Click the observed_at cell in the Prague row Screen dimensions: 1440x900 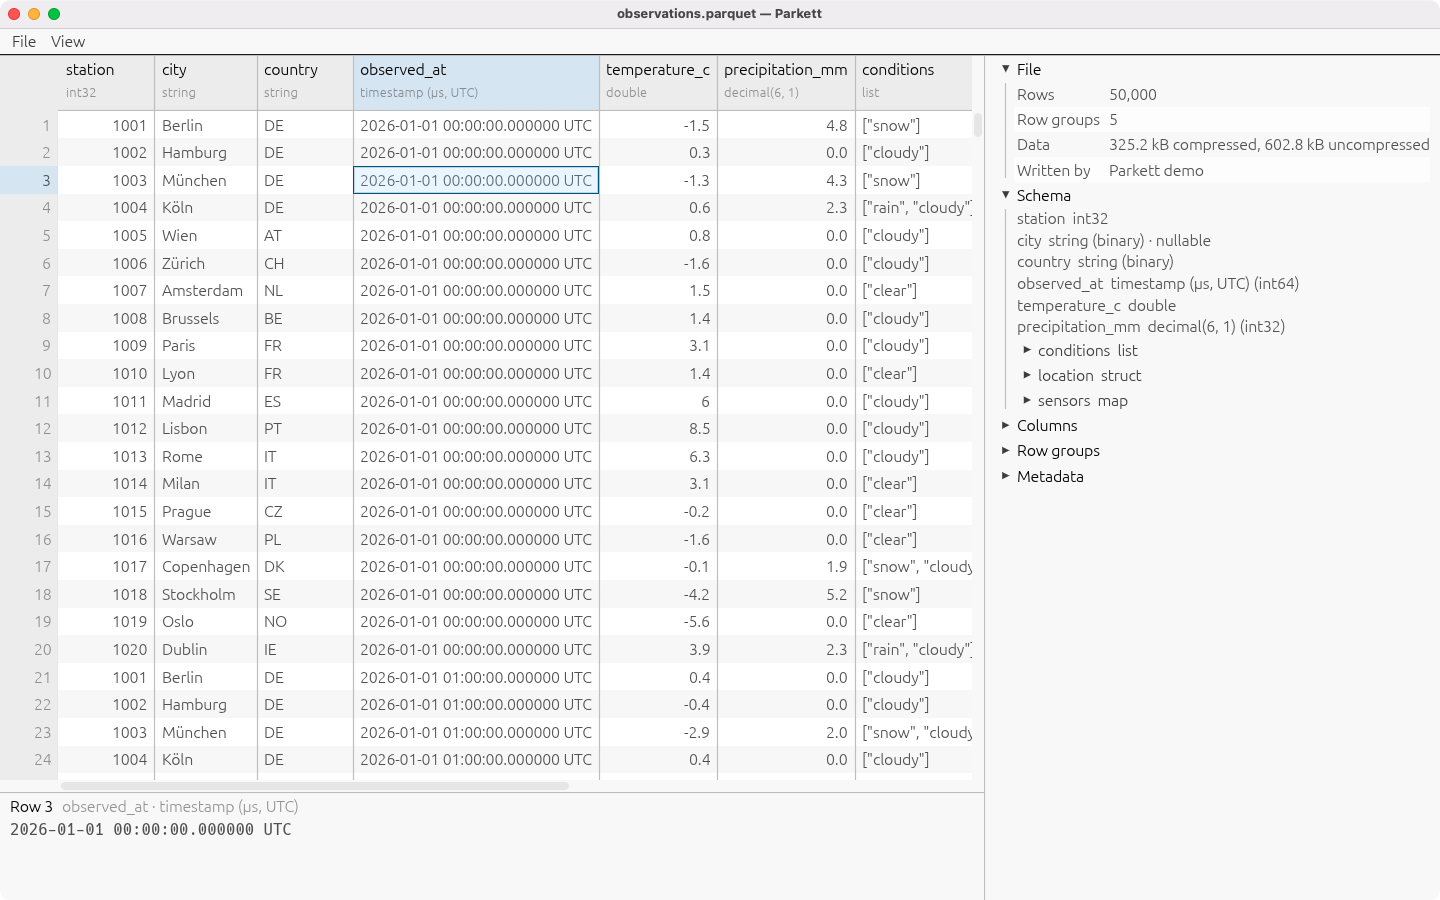476,511
